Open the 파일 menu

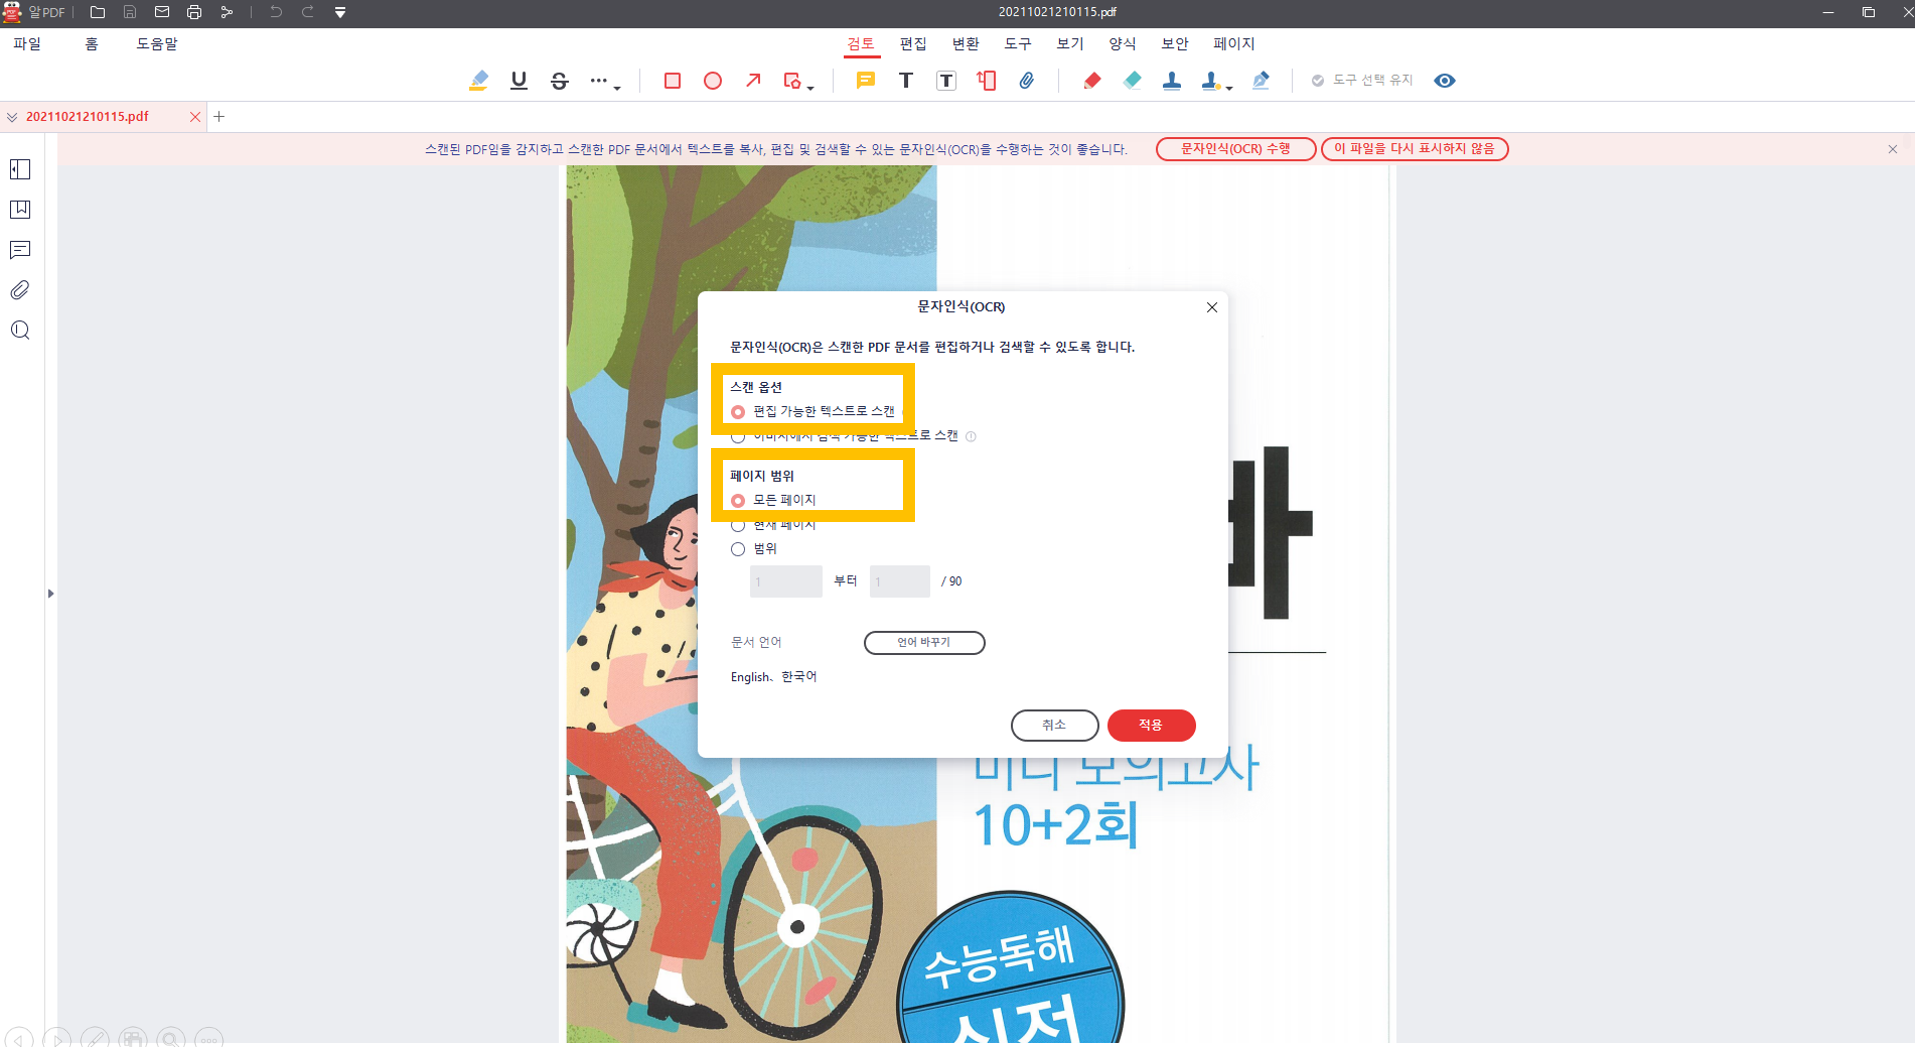pyautogui.click(x=27, y=44)
